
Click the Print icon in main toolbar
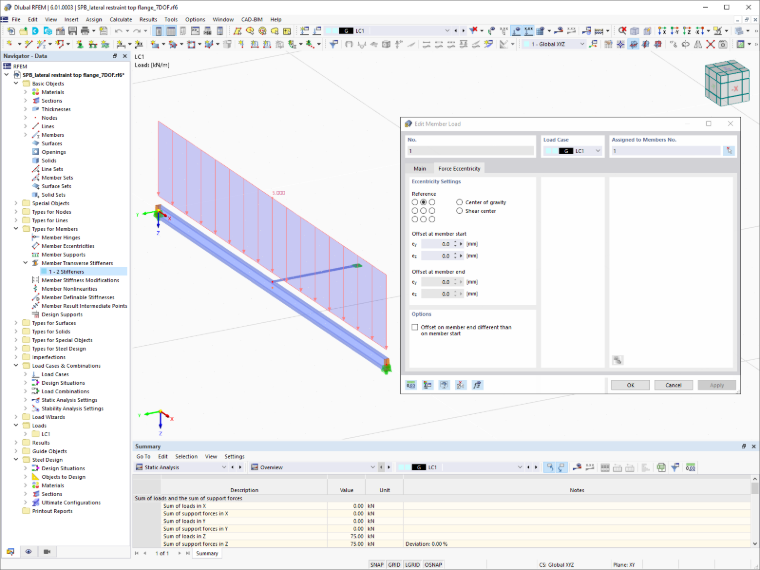[85, 31]
